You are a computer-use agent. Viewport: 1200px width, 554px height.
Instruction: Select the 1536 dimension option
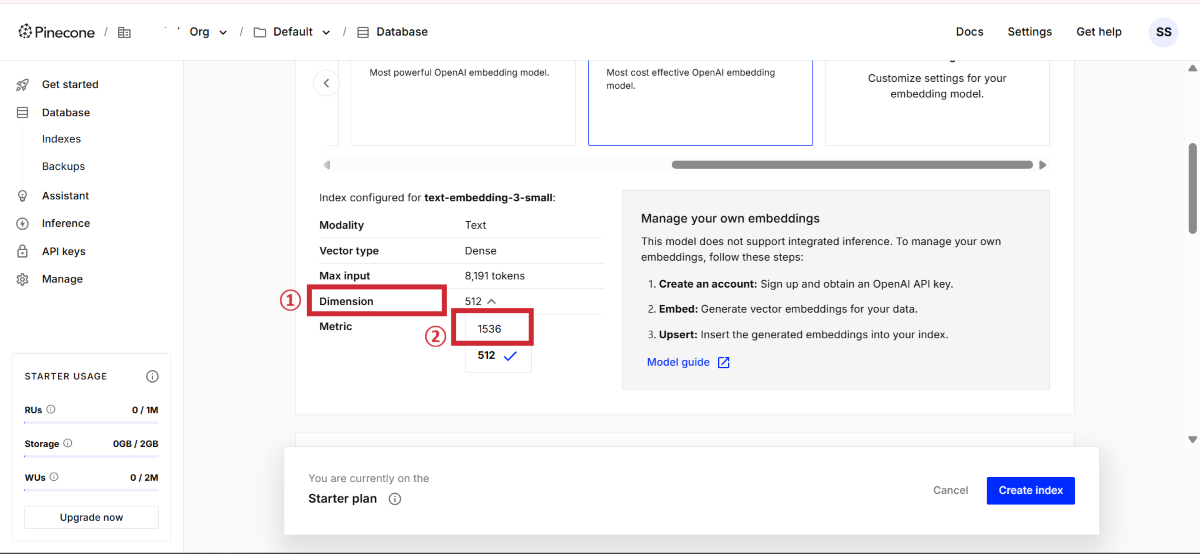[490, 329]
